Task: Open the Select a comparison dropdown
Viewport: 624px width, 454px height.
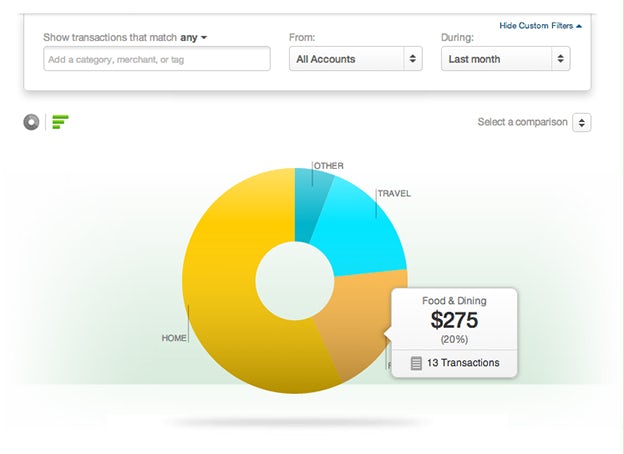Action: [x=581, y=122]
